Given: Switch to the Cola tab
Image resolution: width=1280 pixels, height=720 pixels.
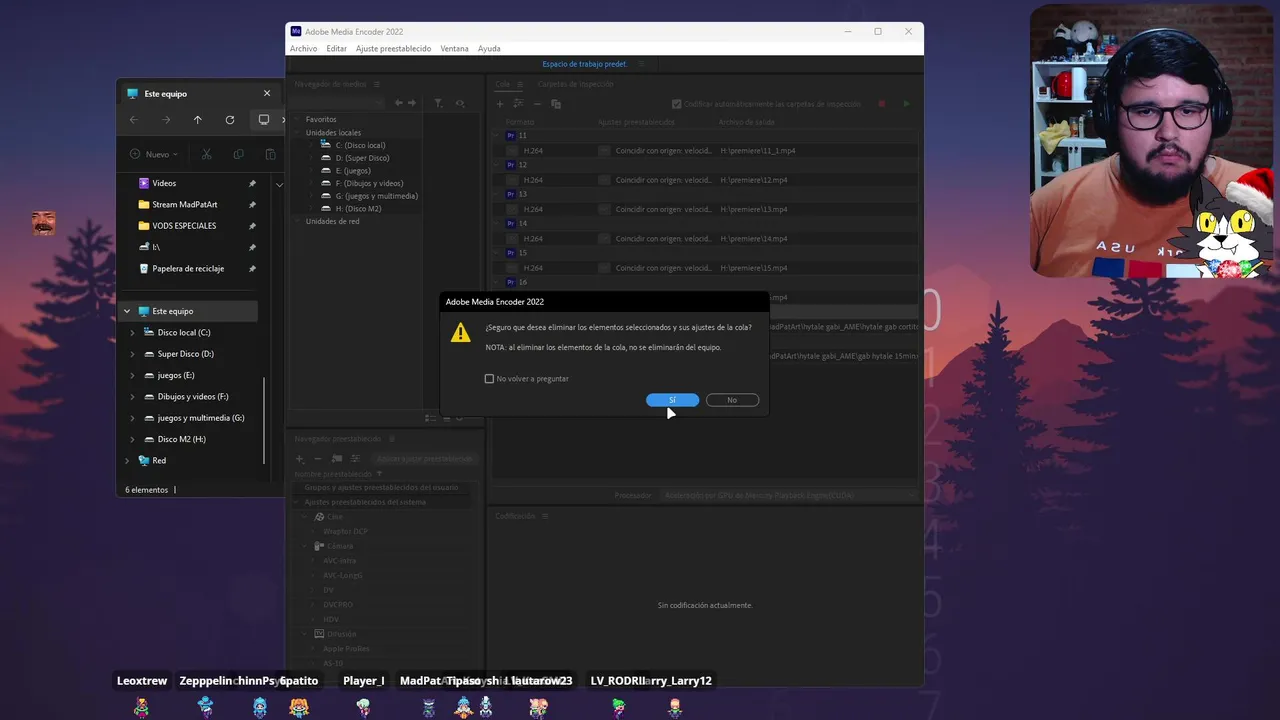Looking at the screenshot, I should [x=502, y=85].
